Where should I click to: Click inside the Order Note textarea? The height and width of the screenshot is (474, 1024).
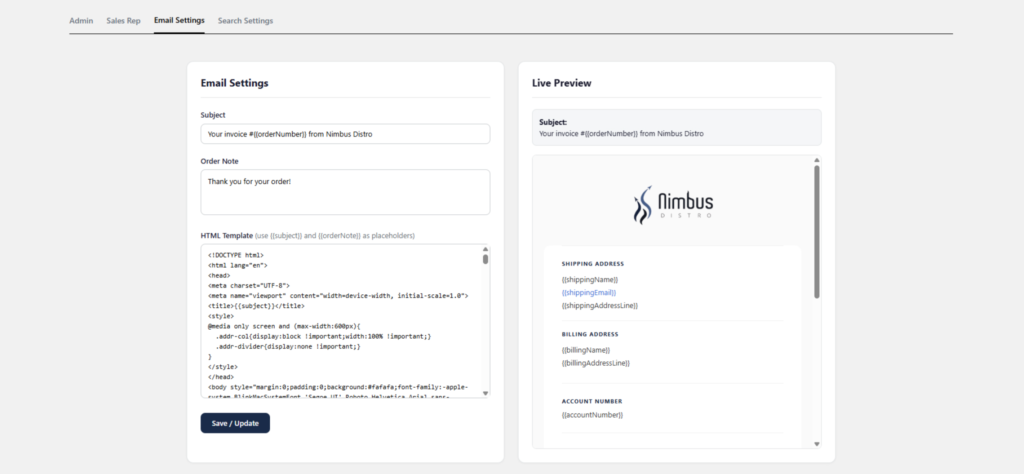pos(345,192)
